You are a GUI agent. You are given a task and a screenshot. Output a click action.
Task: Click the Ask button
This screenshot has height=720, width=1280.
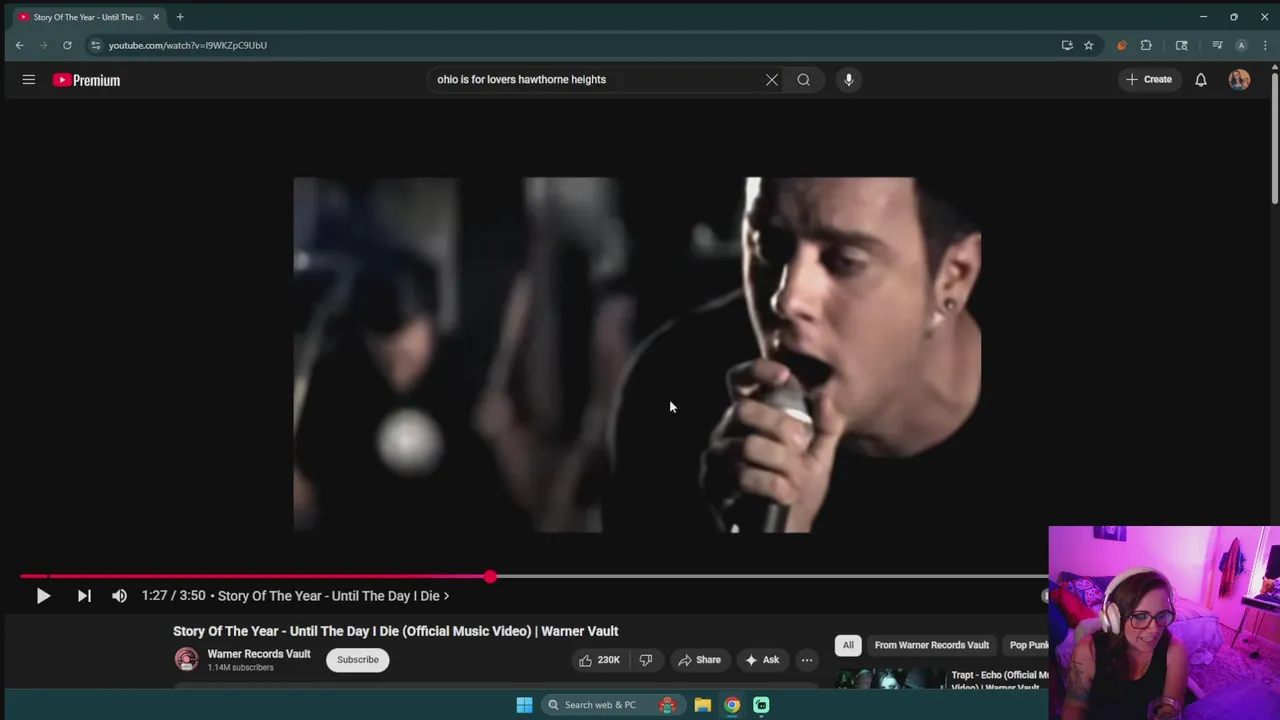coord(761,660)
